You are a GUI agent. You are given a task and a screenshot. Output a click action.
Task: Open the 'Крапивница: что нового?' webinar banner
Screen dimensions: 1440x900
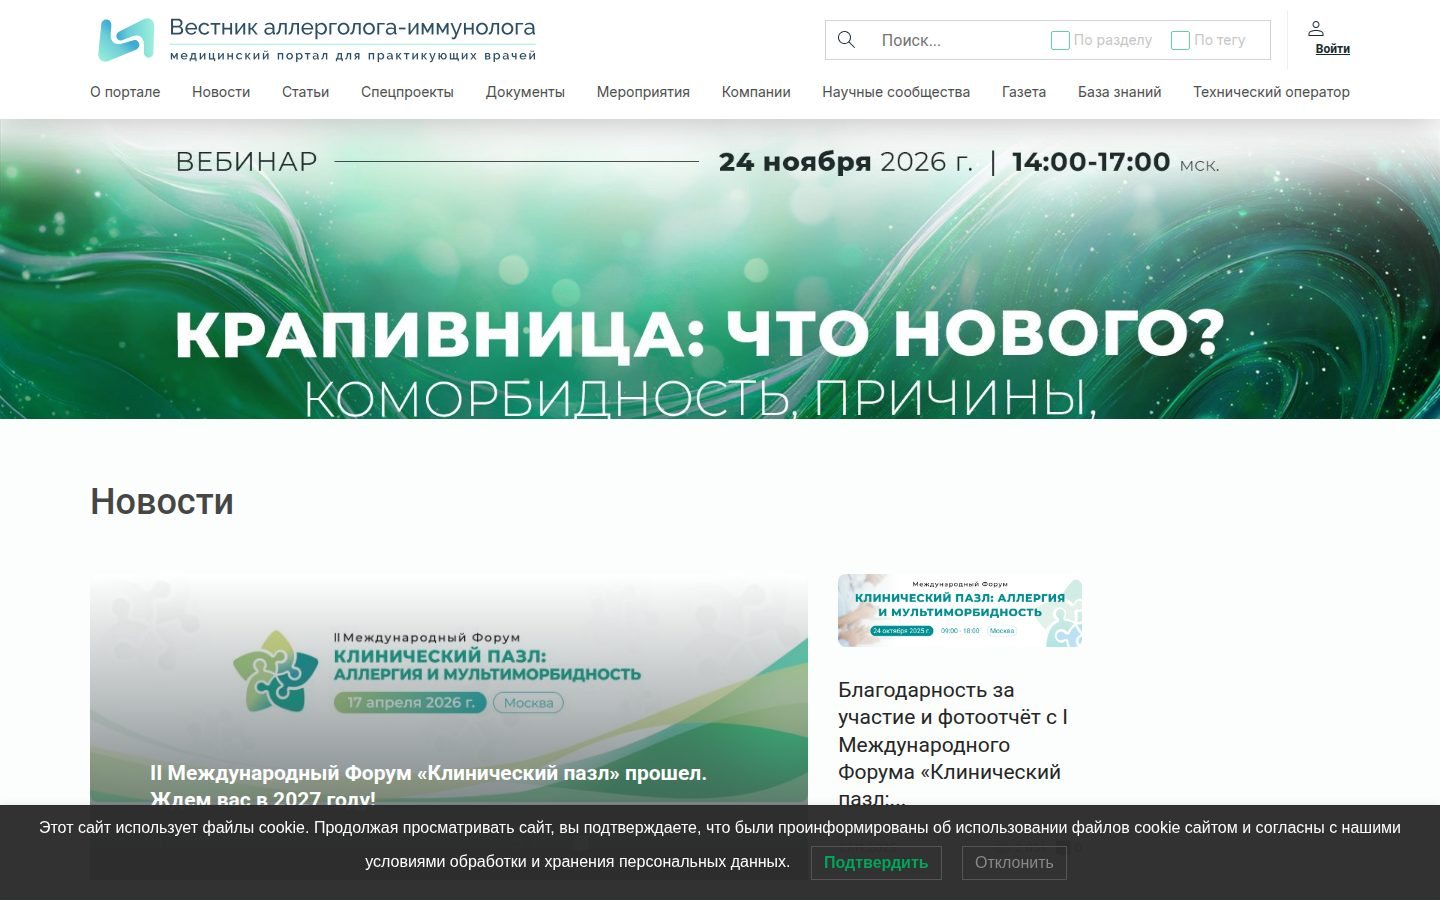coord(720,269)
